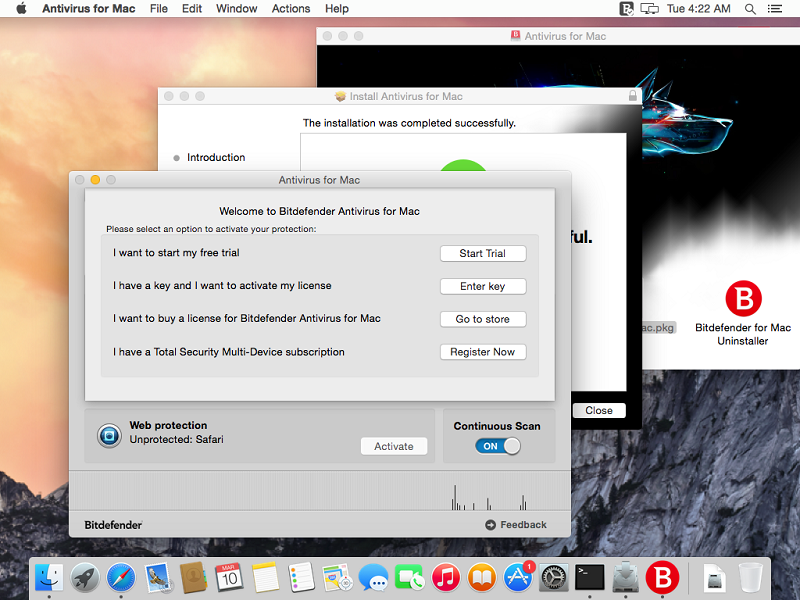Image resolution: width=800 pixels, height=600 pixels.
Task: Click the display mirroring menu bar icon
Action: (x=649, y=9)
